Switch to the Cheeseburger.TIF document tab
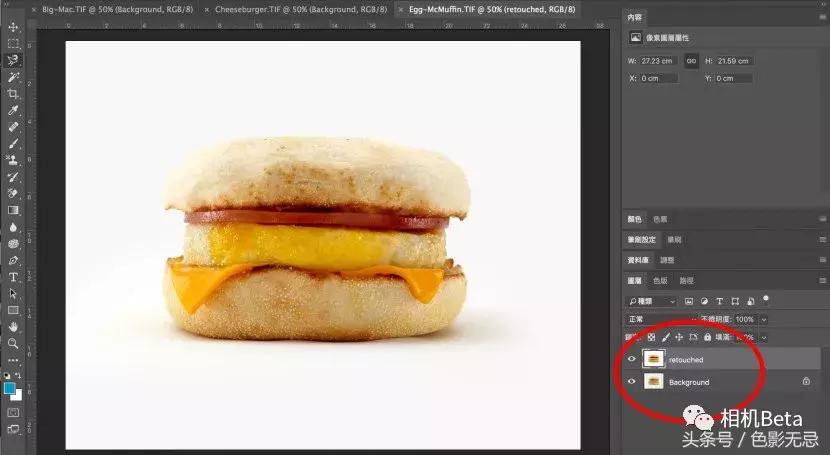830x455 pixels. (x=301, y=10)
